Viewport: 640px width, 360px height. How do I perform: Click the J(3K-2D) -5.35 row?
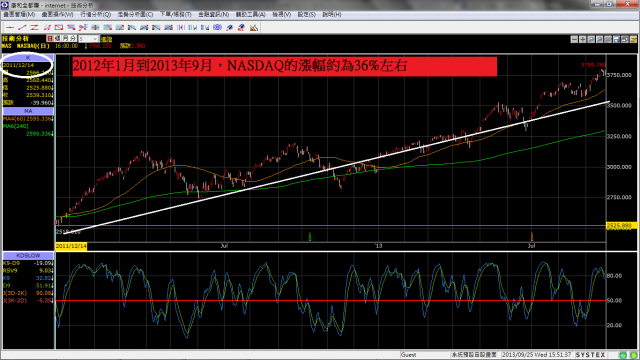point(28,300)
